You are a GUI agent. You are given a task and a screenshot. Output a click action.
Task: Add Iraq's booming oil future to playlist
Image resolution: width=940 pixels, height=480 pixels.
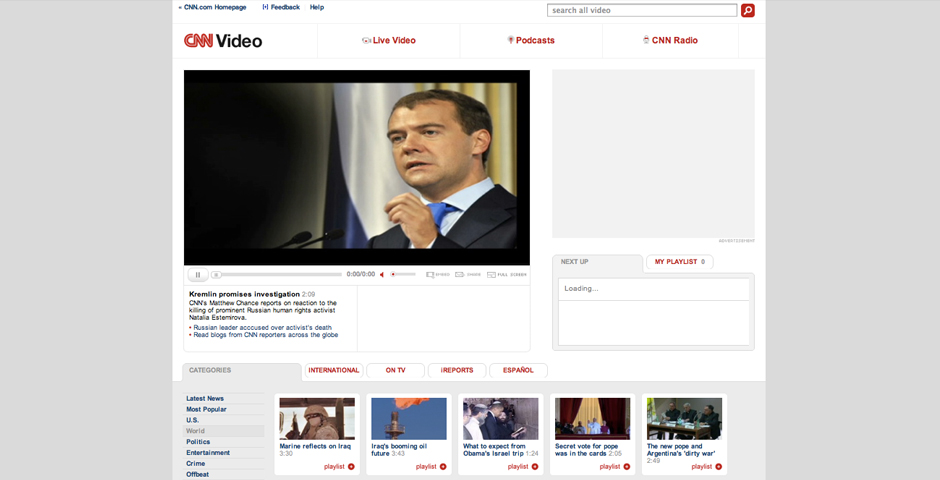[x=431, y=467]
